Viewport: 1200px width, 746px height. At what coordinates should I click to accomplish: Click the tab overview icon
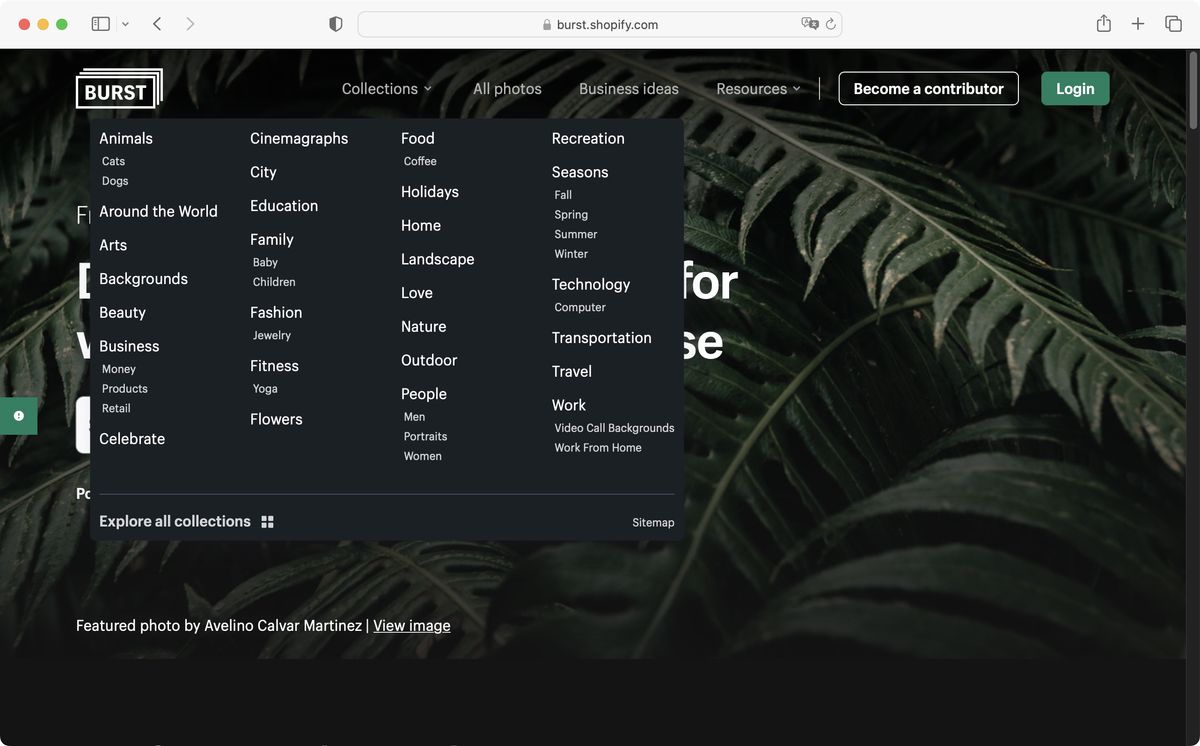[x=1174, y=22]
